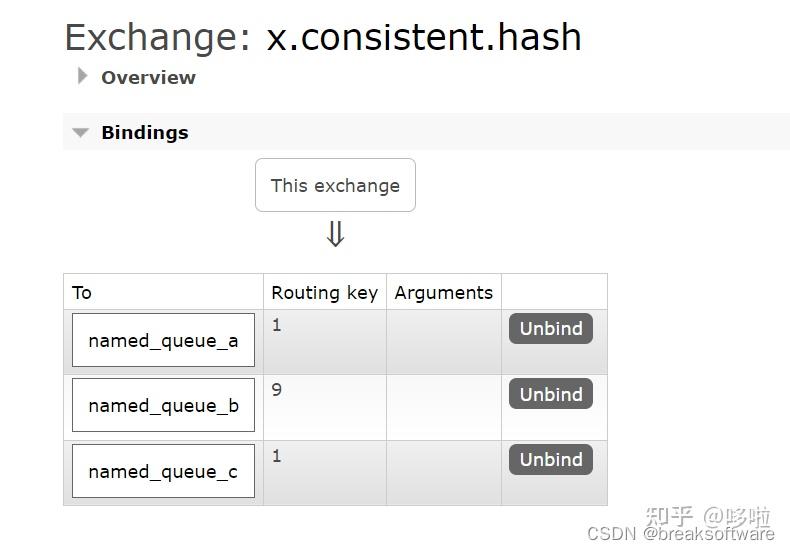Select the 'This exchange' box
790x550 pixels.
click(335, 185)
